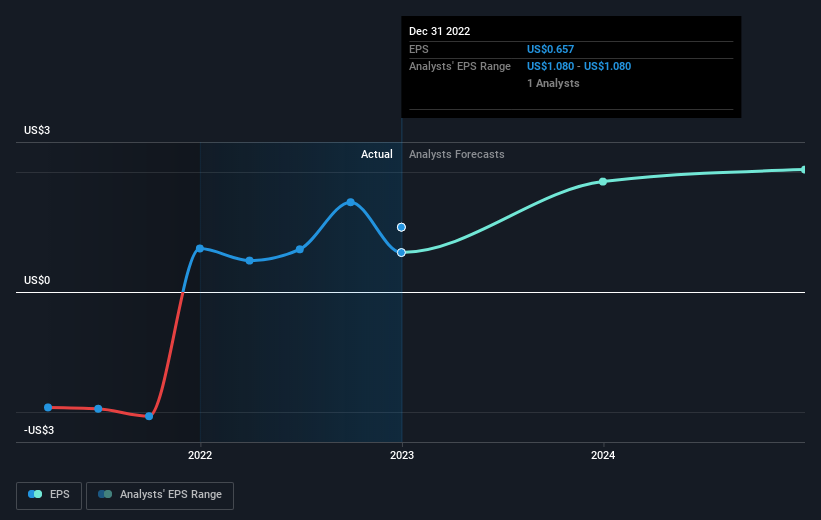821x520 pixels.
Task: Click the Dec 31 2022 tooltip date
Action: tap(439, 31)
